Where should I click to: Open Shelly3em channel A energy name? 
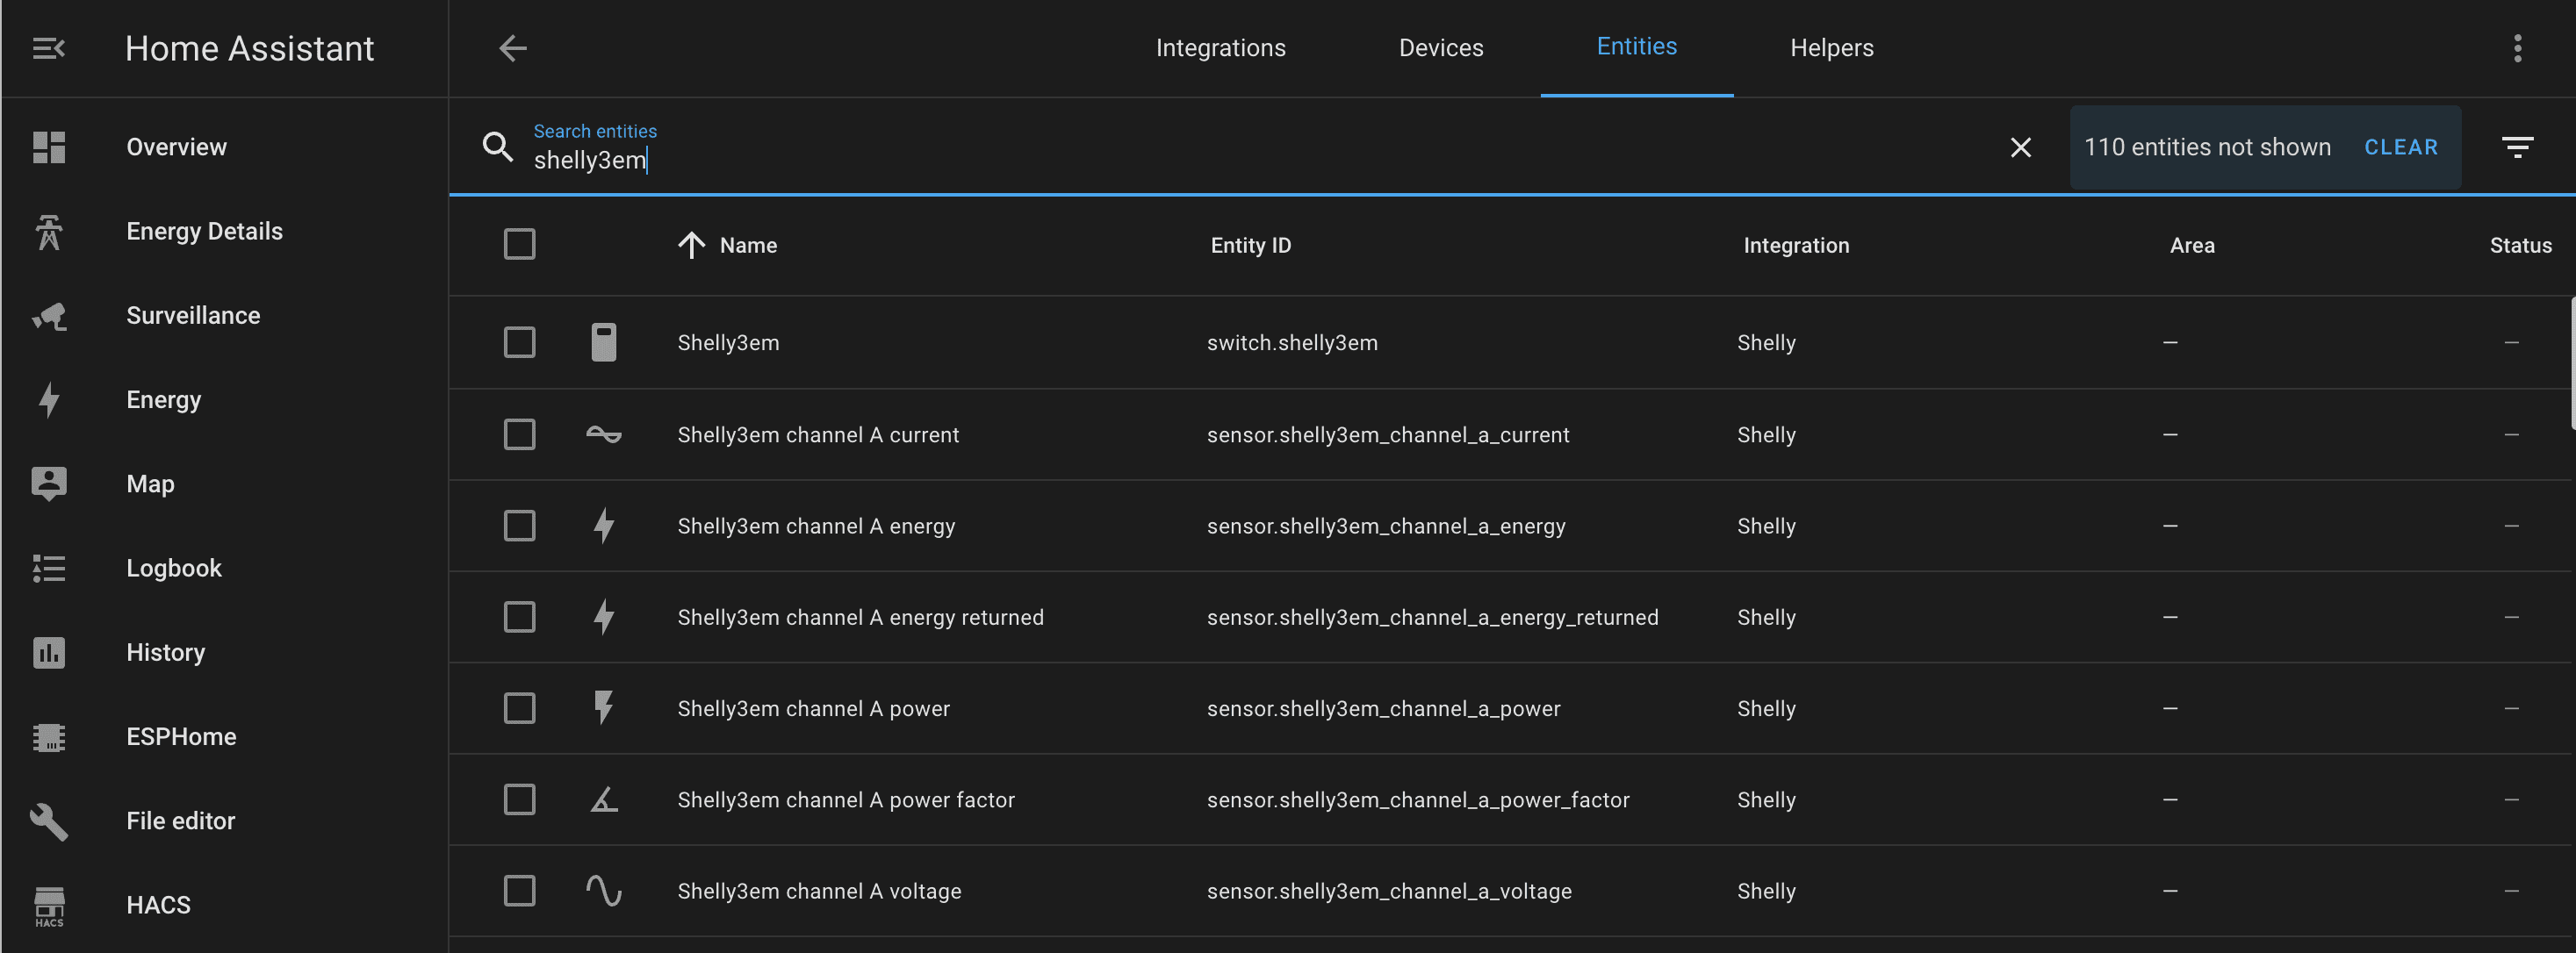tap(816, 526)
